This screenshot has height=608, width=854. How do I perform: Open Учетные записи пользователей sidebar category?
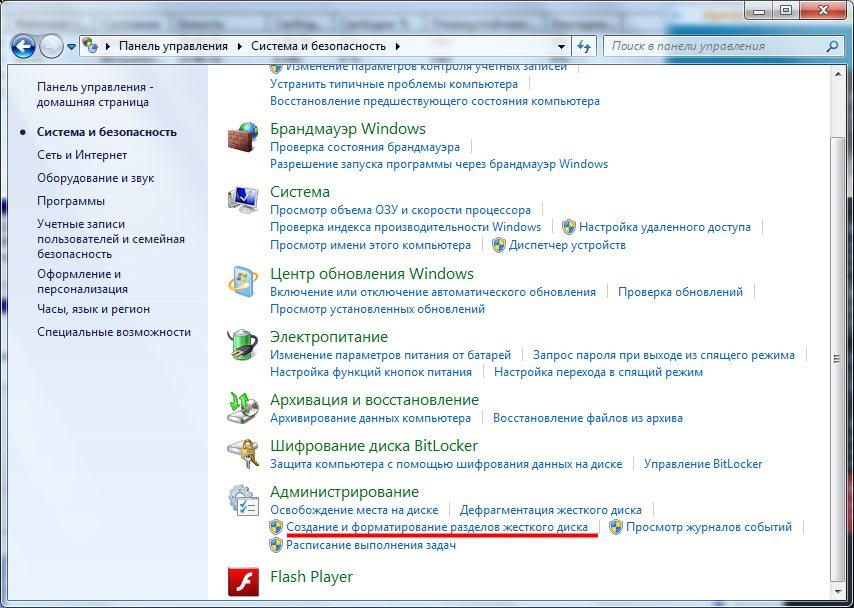(111, 239)
